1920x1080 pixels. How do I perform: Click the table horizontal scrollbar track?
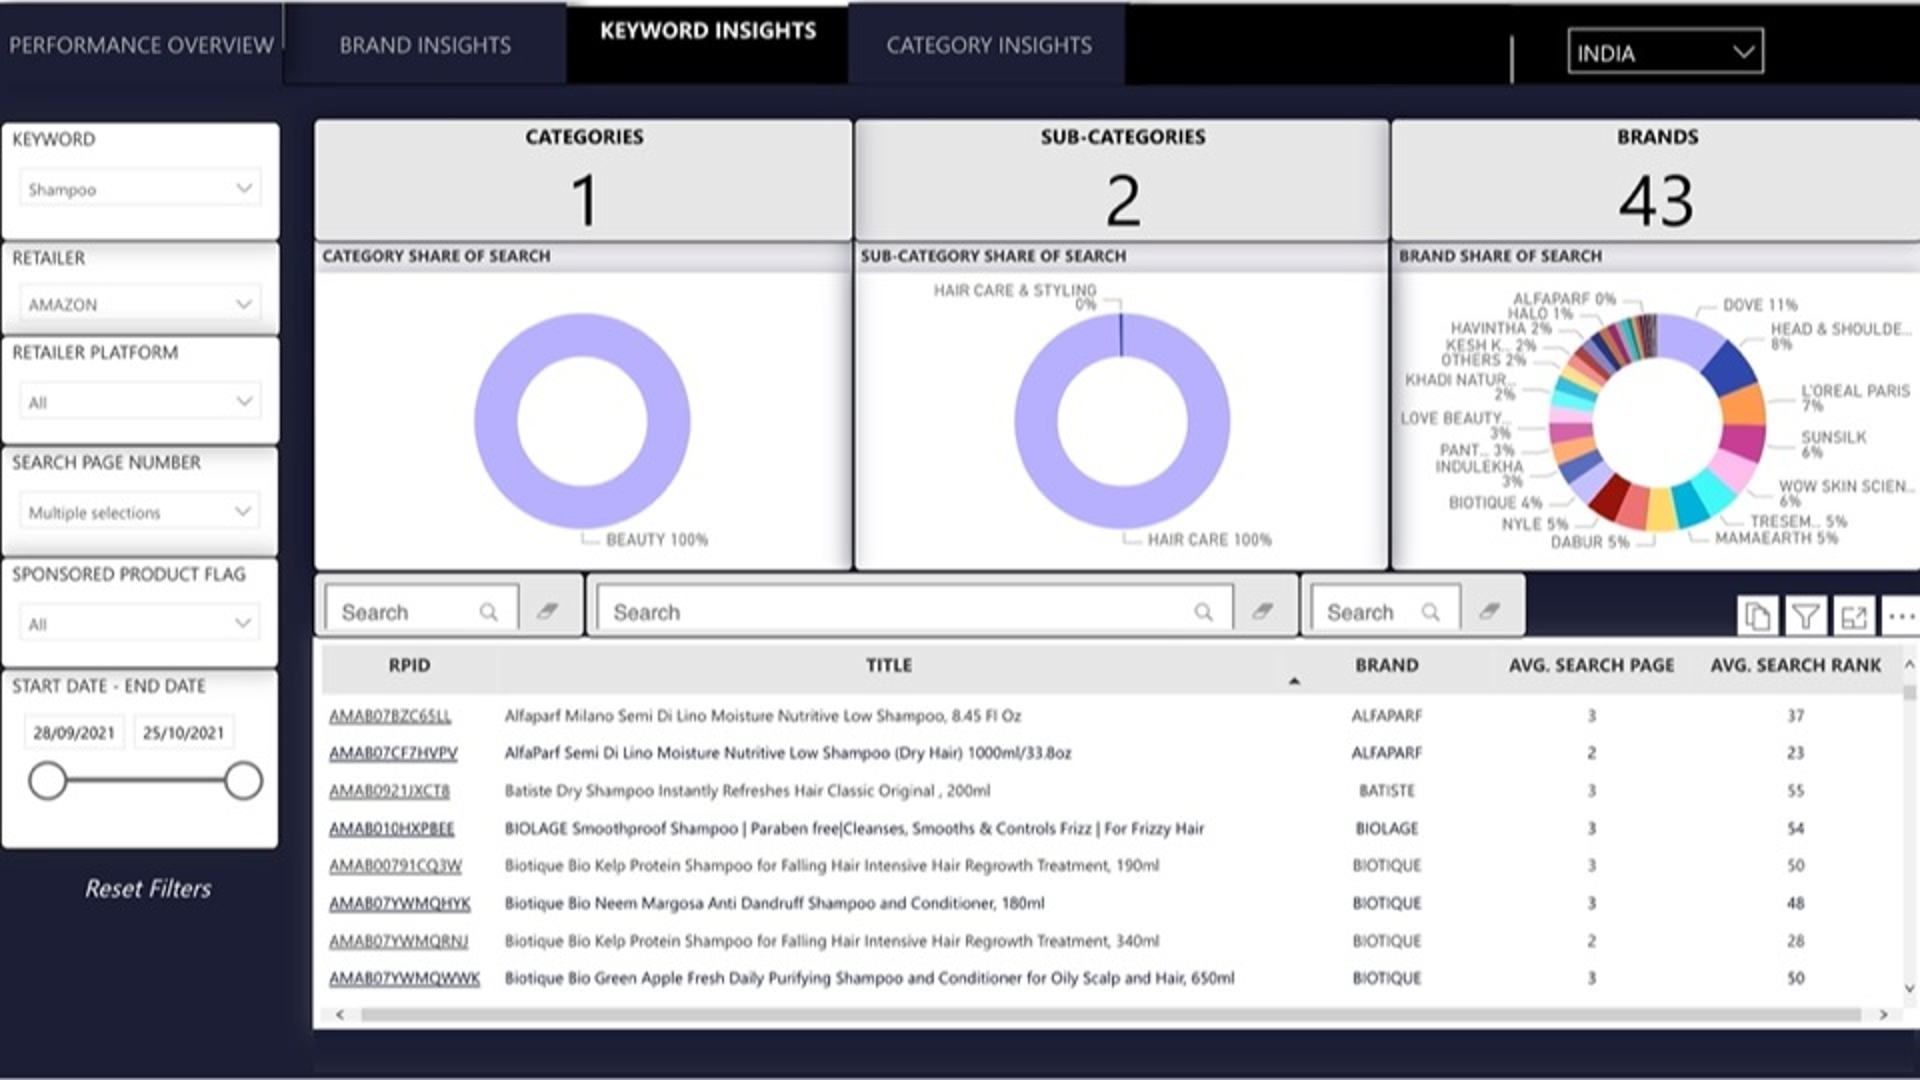[1110, 1015]
